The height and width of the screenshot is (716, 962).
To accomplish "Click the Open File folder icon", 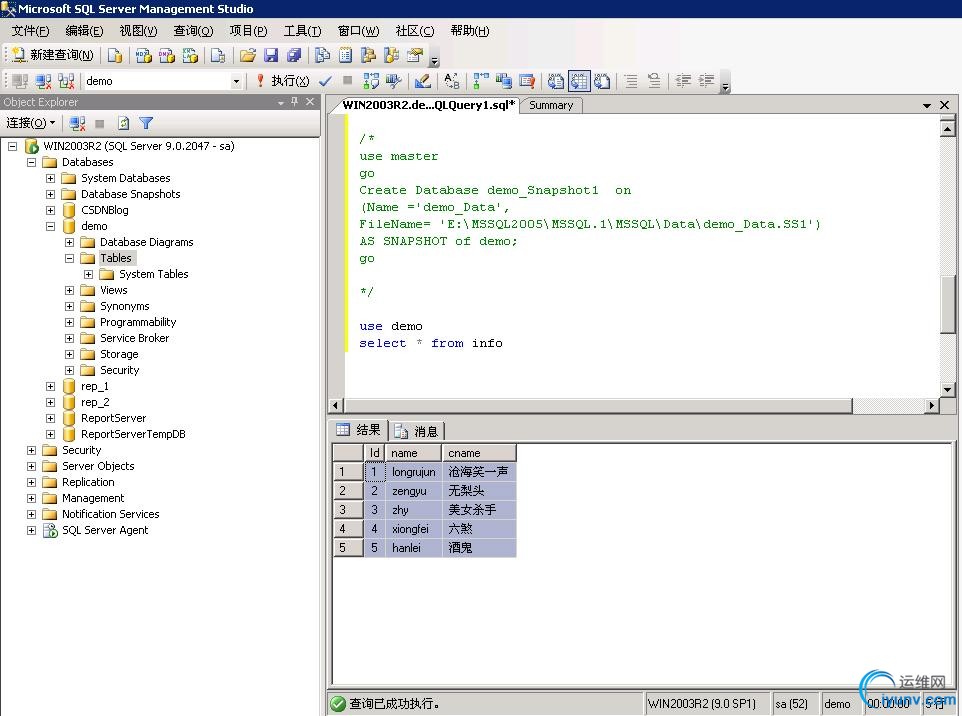I will [248, 55].
